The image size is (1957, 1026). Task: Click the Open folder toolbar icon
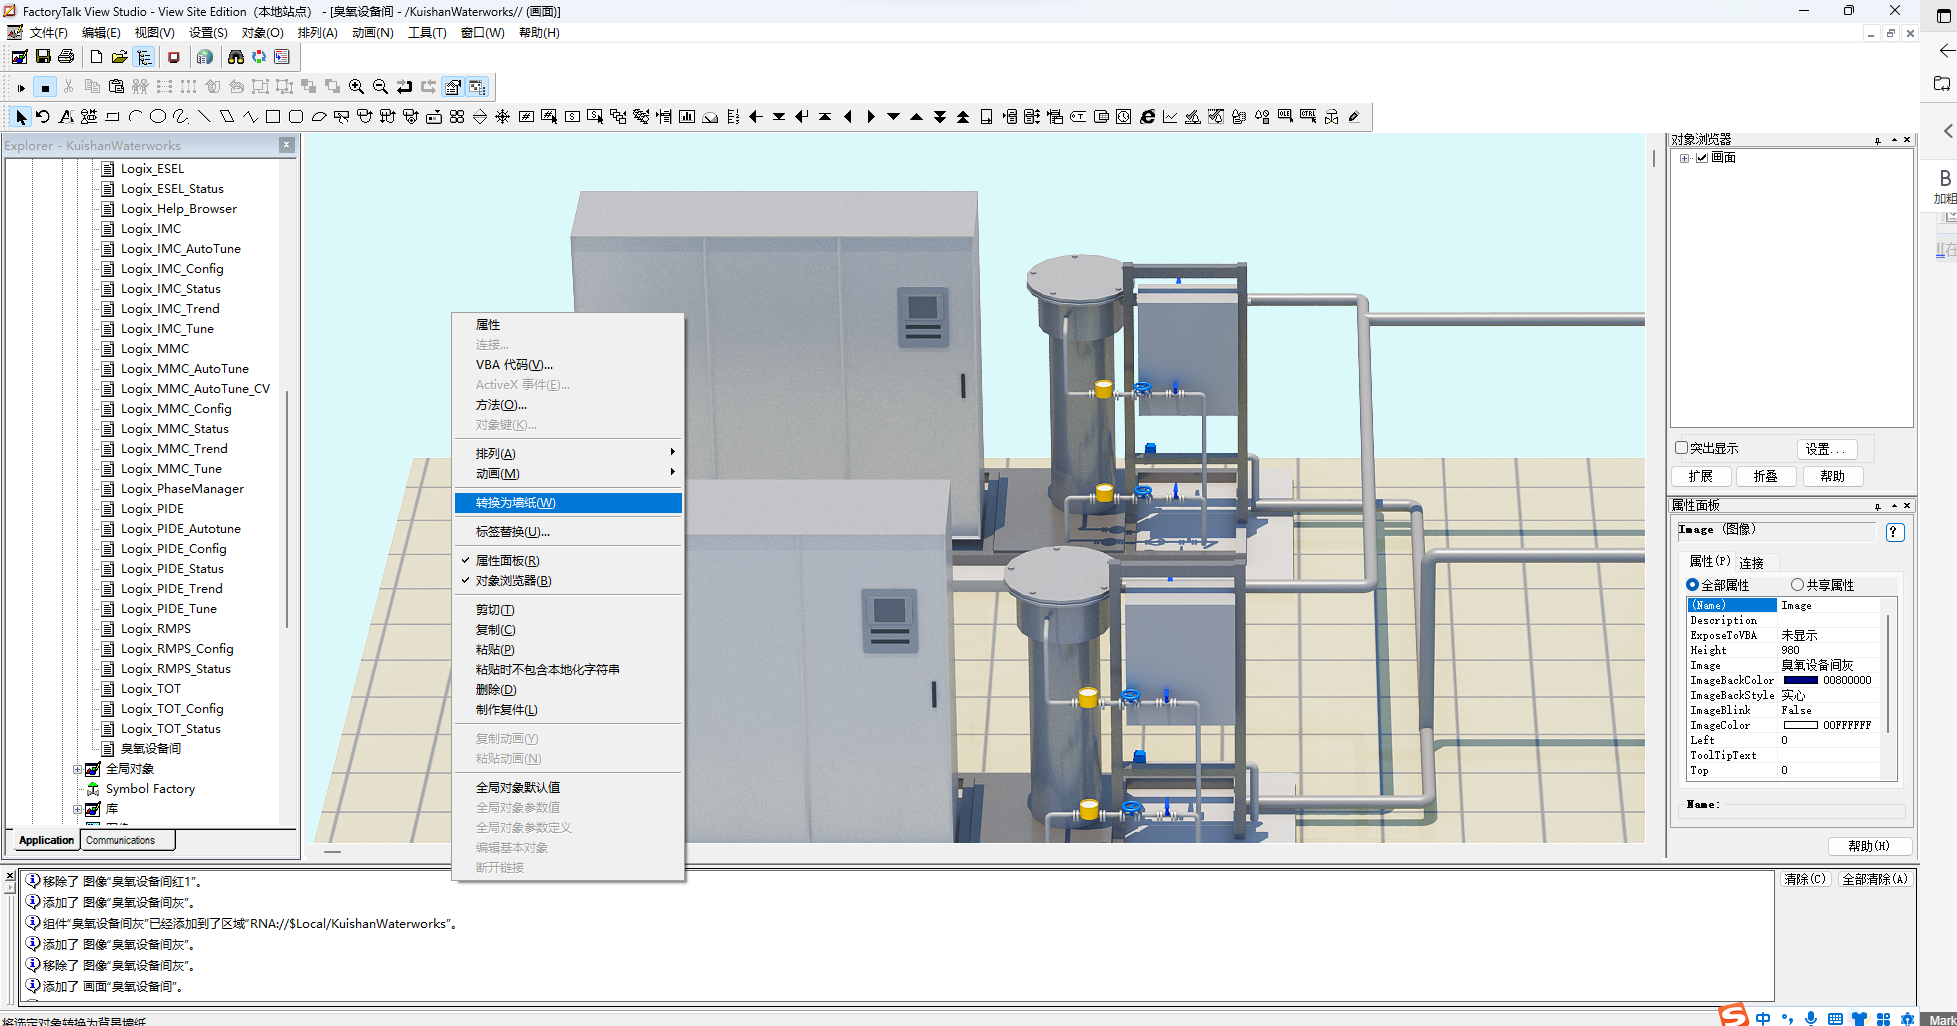(120, 57)
